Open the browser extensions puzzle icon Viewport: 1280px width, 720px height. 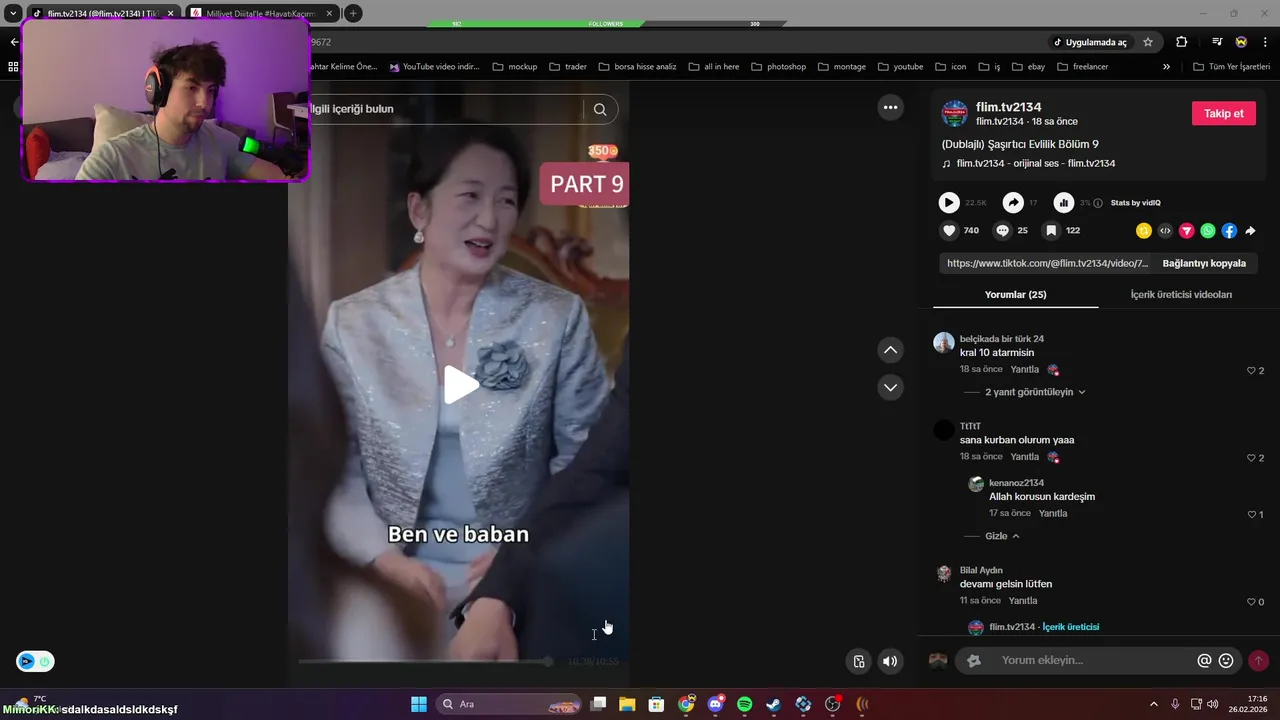pos(1182,42)
